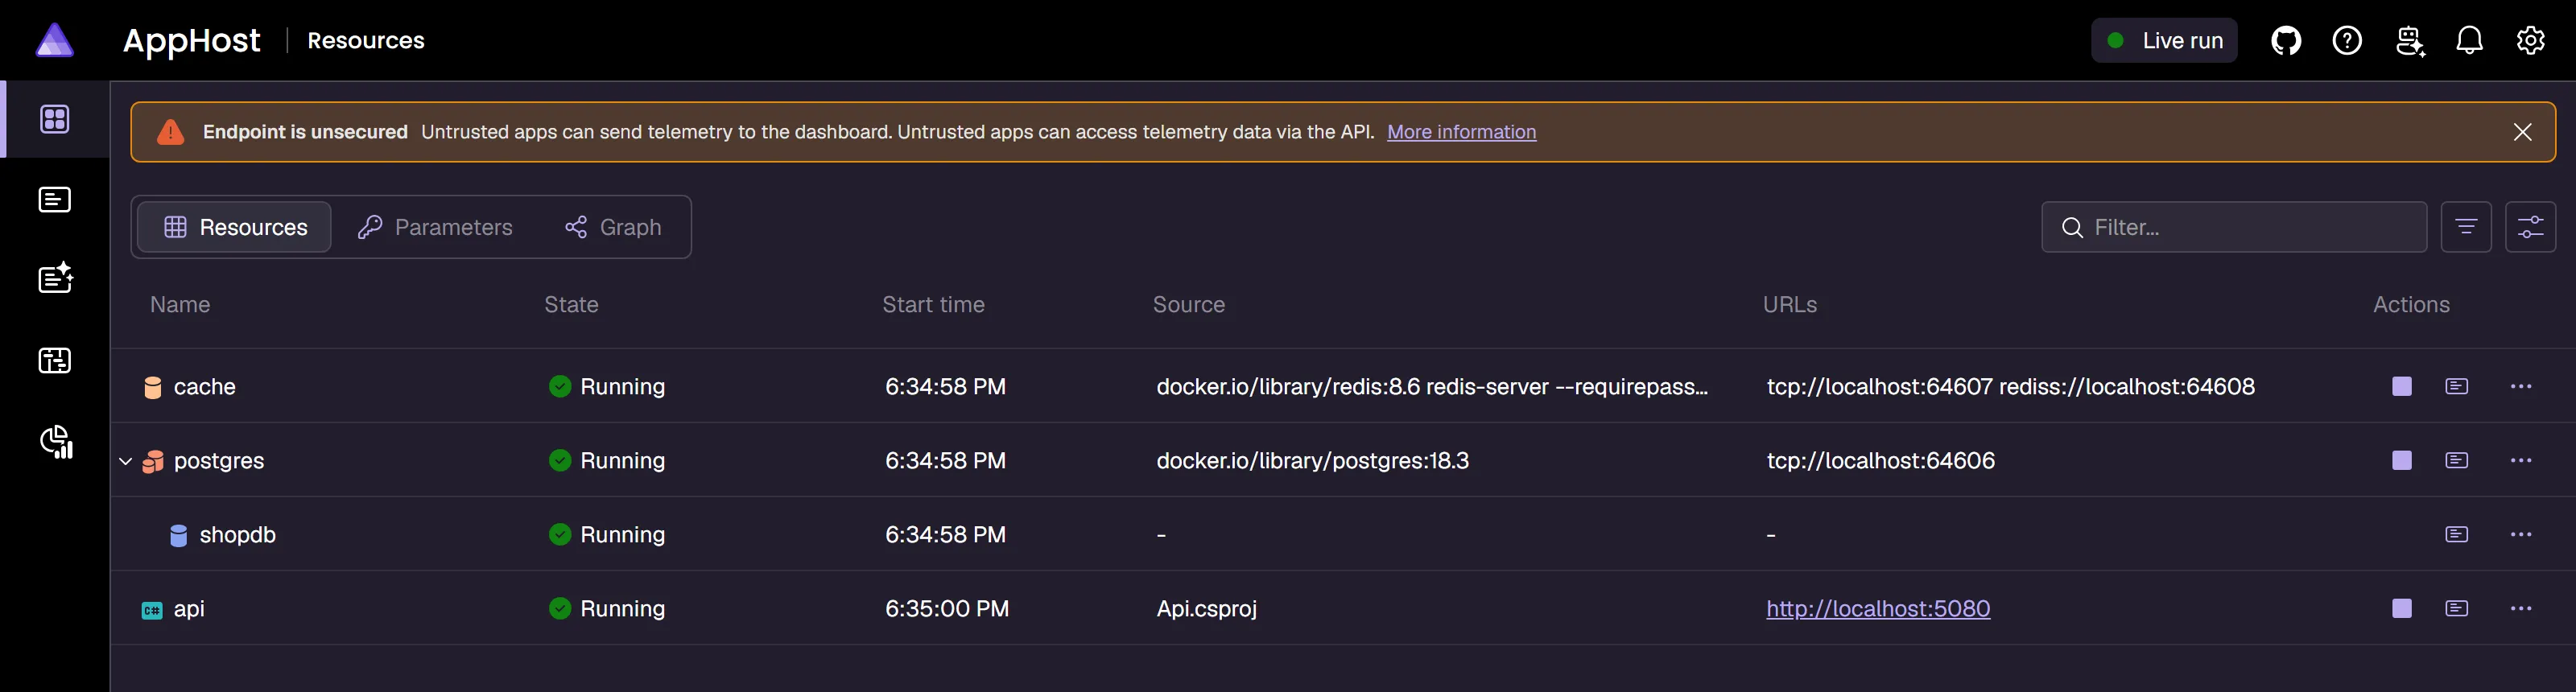
Task: Click the Actions column header
Action: (2411, 305)
